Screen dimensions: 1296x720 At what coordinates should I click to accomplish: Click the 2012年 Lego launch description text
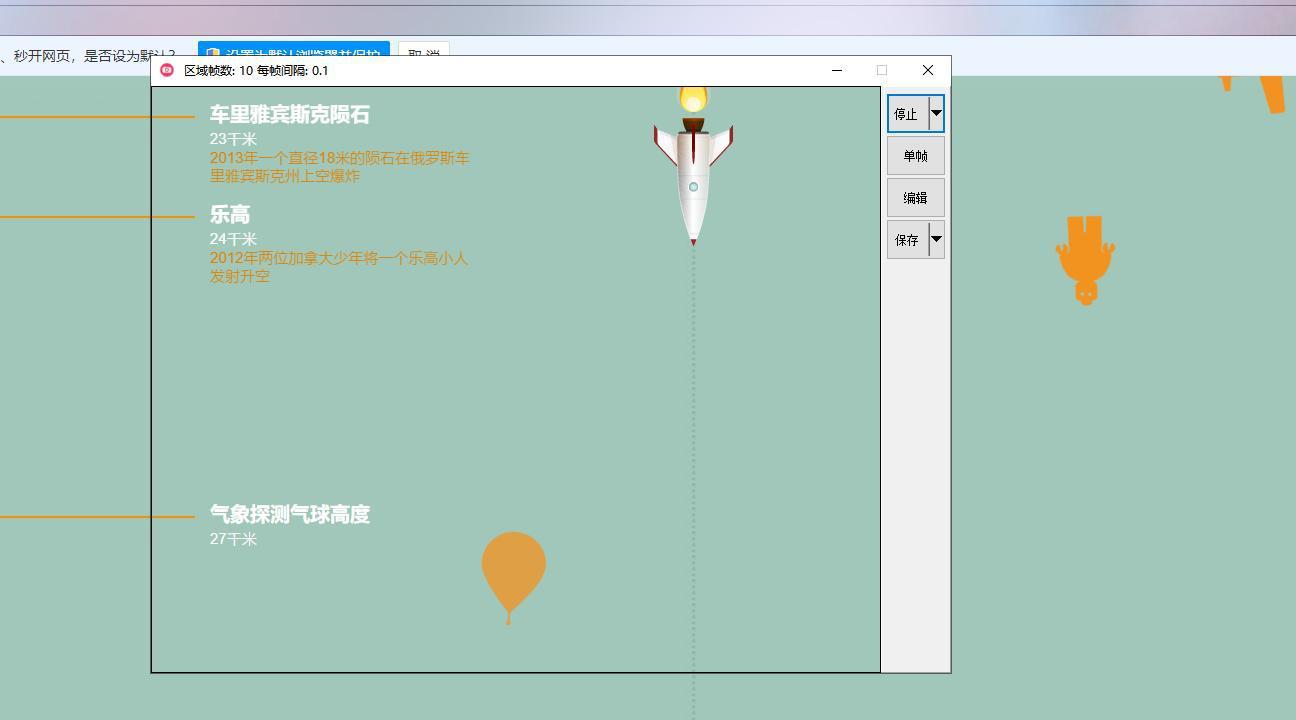(x=339, y=267)
